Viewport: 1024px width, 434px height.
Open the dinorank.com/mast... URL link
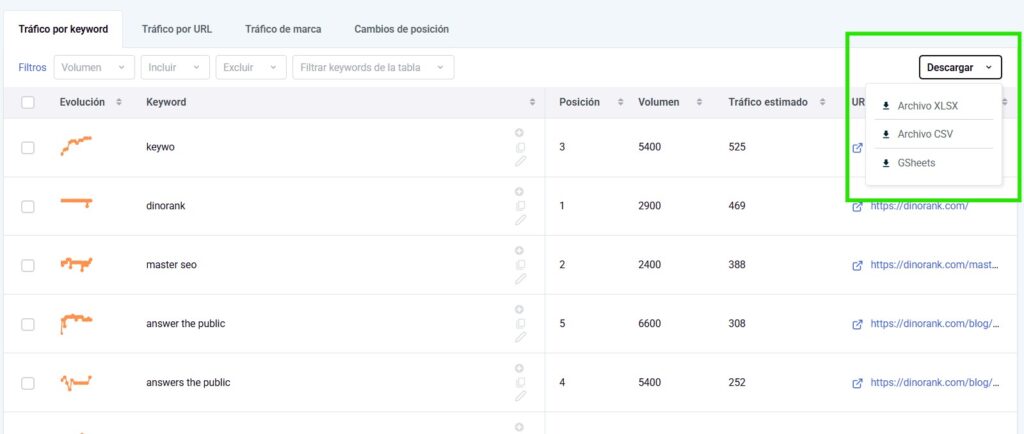point(935,265)
